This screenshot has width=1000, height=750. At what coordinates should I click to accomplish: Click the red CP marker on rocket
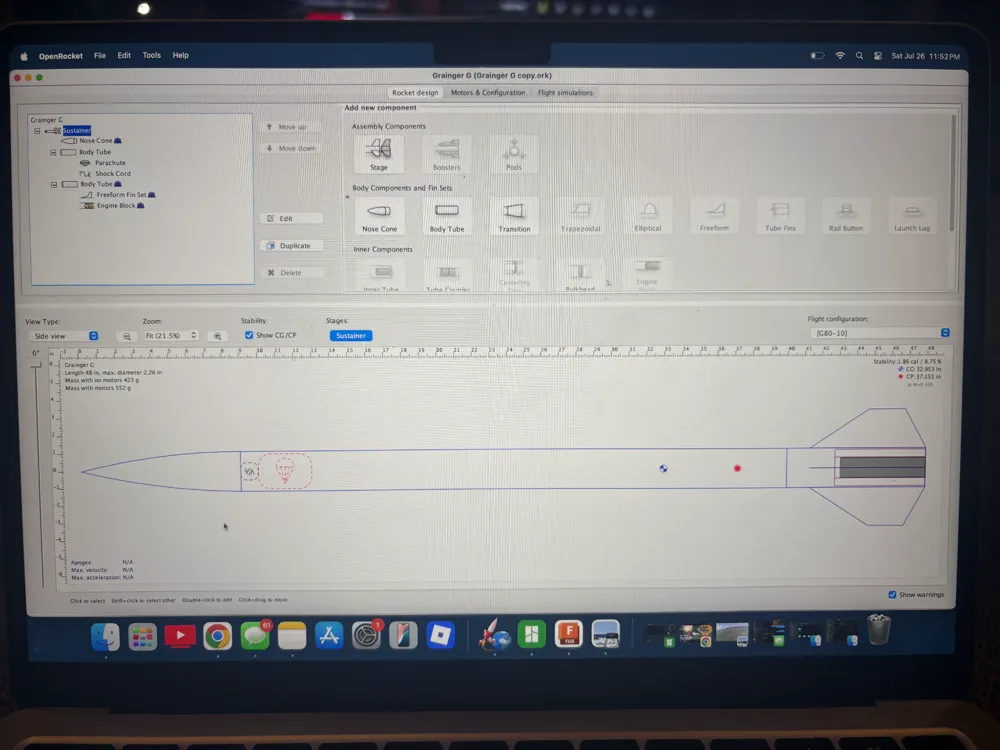pyautogui.click(x=737, y=469)
